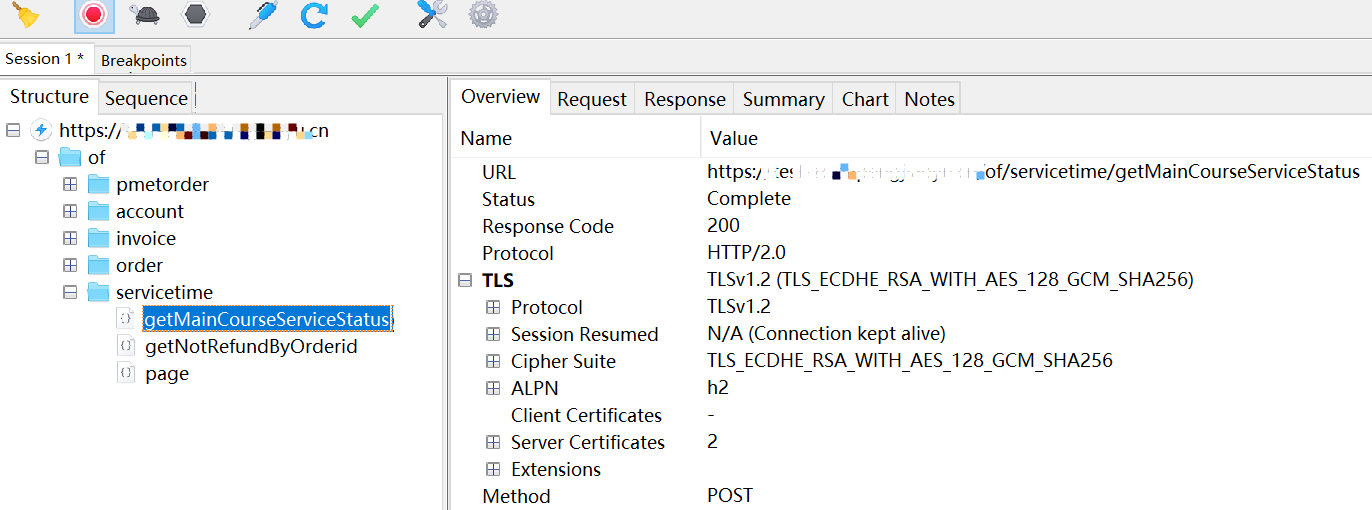
Task: Open the gear Settings icon
Action: [483, 14]
